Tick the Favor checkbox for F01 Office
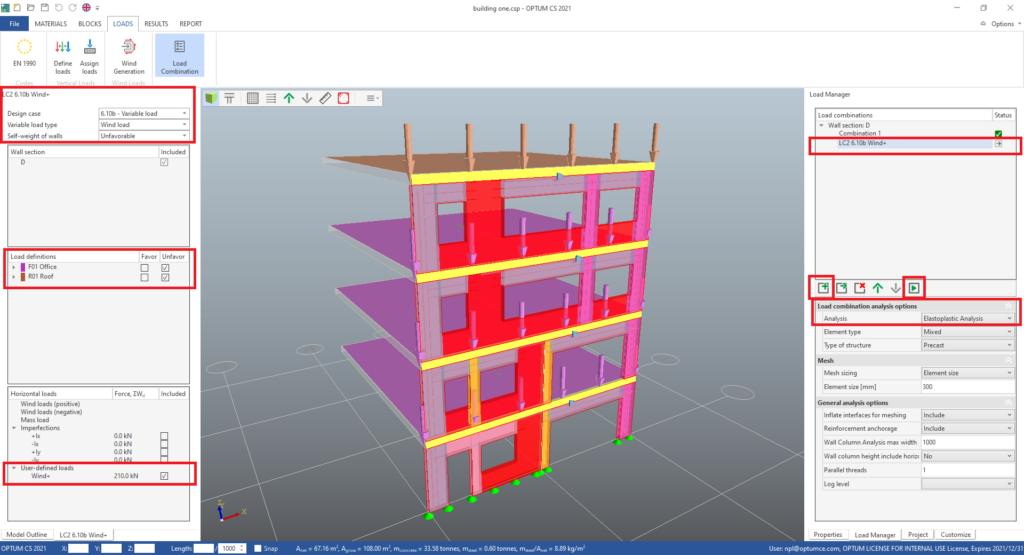 tap(146, 267)
